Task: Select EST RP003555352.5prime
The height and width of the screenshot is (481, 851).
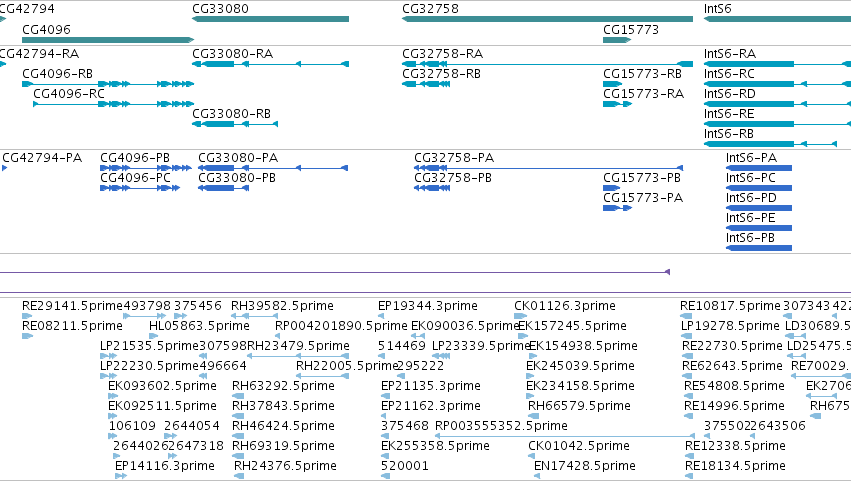Action: point(501,426)
